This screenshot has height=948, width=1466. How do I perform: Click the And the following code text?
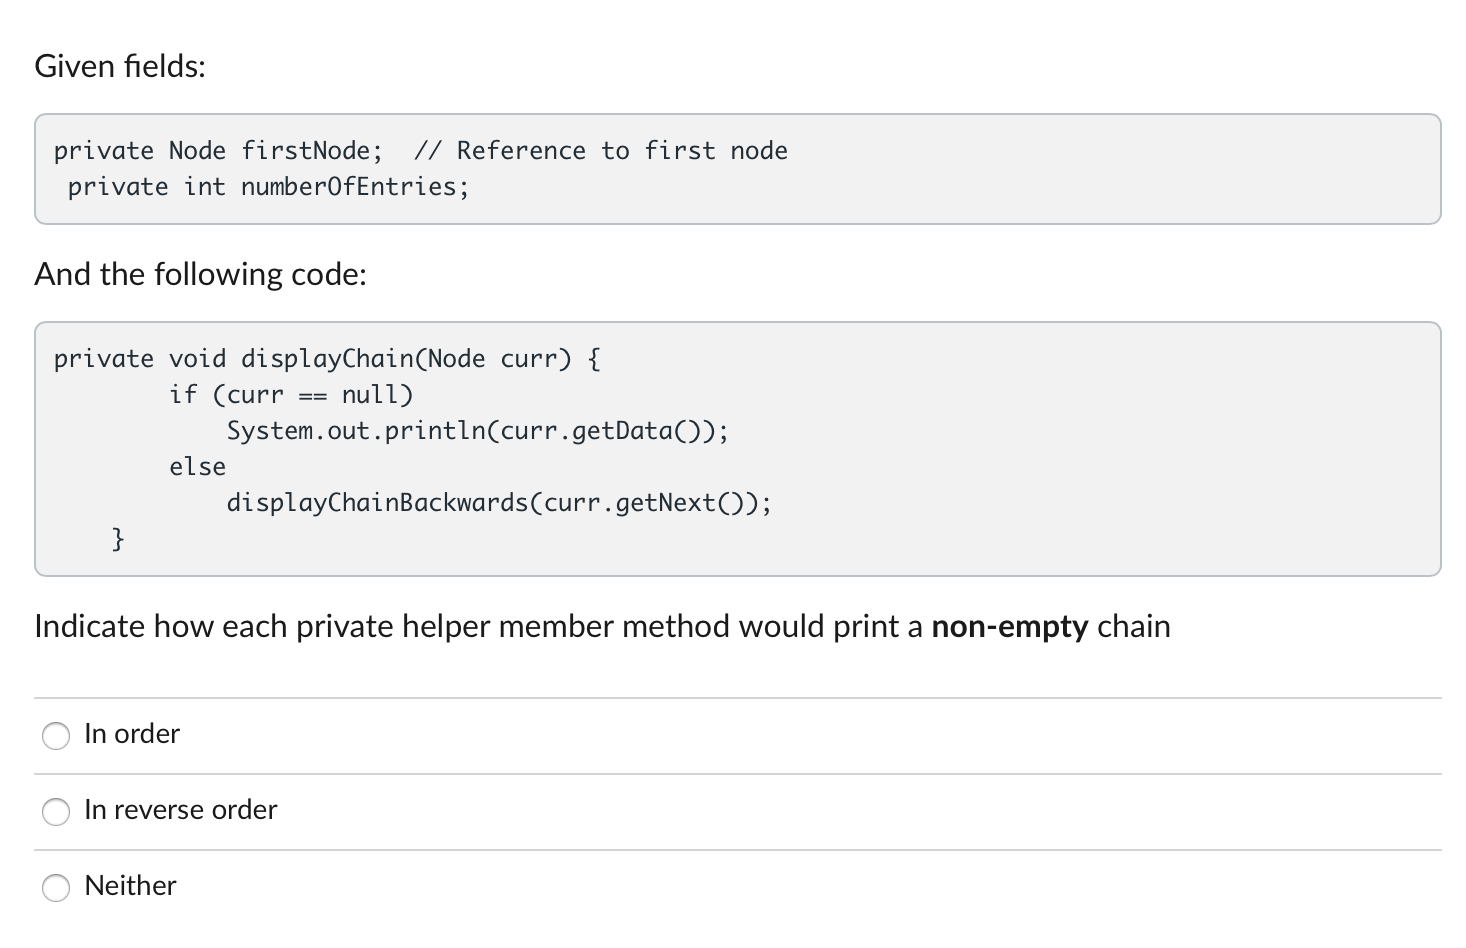(x=200, y=274)
